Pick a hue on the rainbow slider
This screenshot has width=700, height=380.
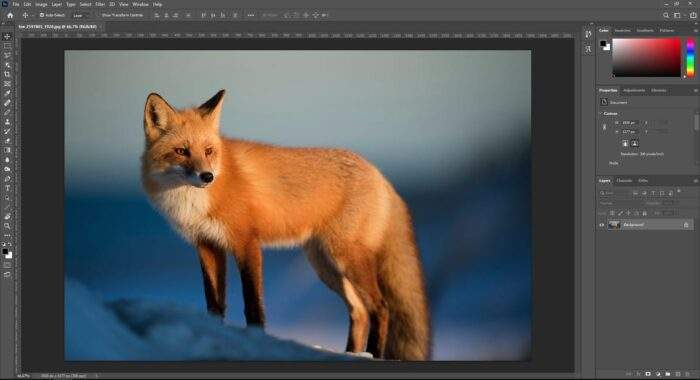pos(690,57)
